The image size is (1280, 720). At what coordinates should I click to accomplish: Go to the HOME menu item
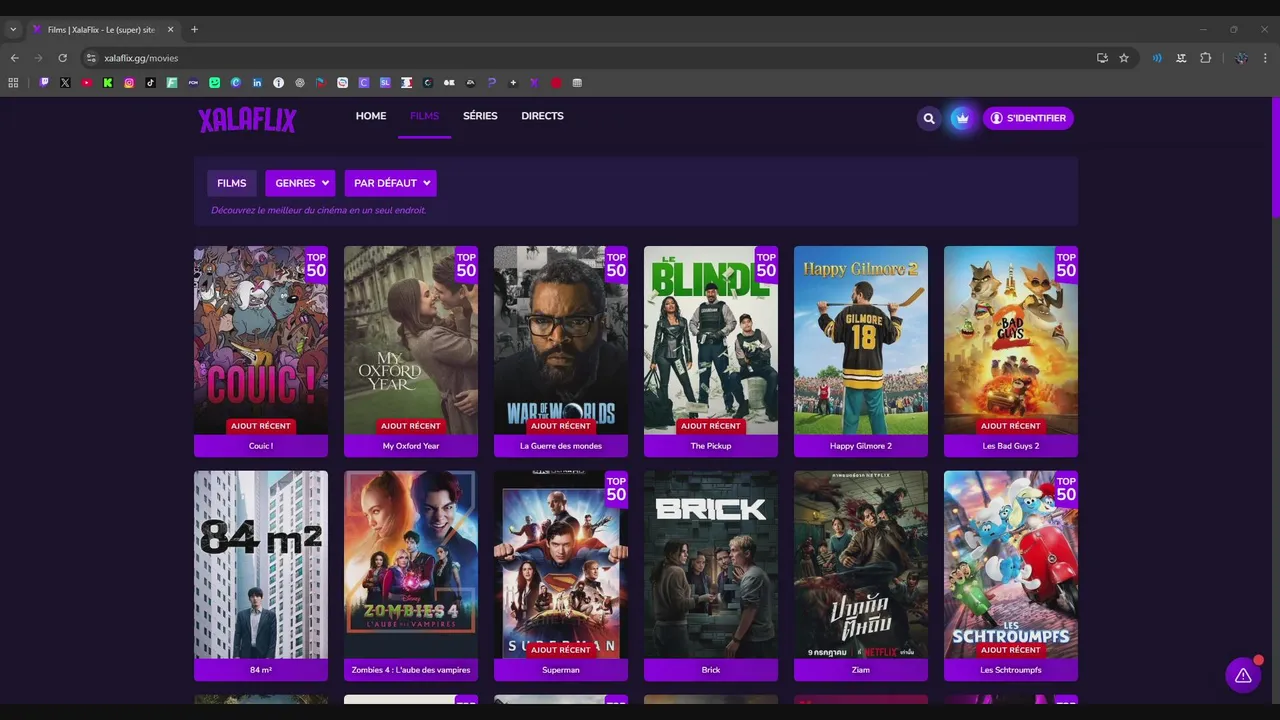coord(371,116)
